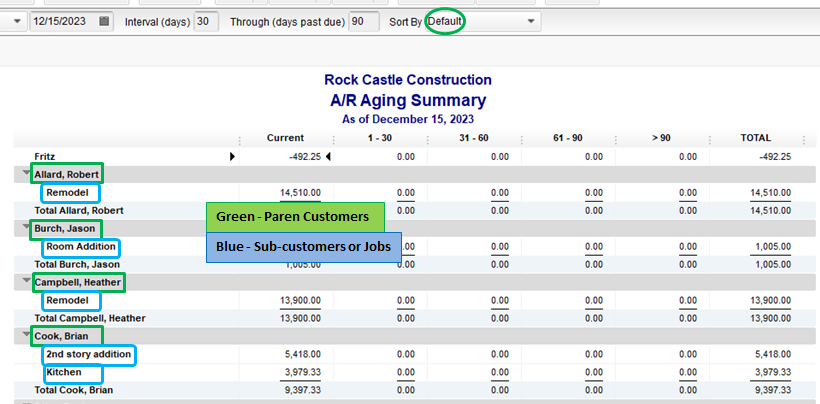This screenshot has height=404, width=820.
Task: Collapse the Campbell, Heather group
Action: [x=26, y=280]
